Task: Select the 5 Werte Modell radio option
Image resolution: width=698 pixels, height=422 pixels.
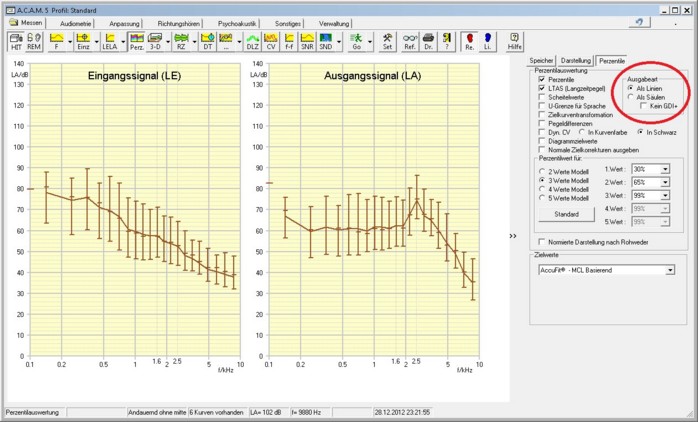Action: 542,198
